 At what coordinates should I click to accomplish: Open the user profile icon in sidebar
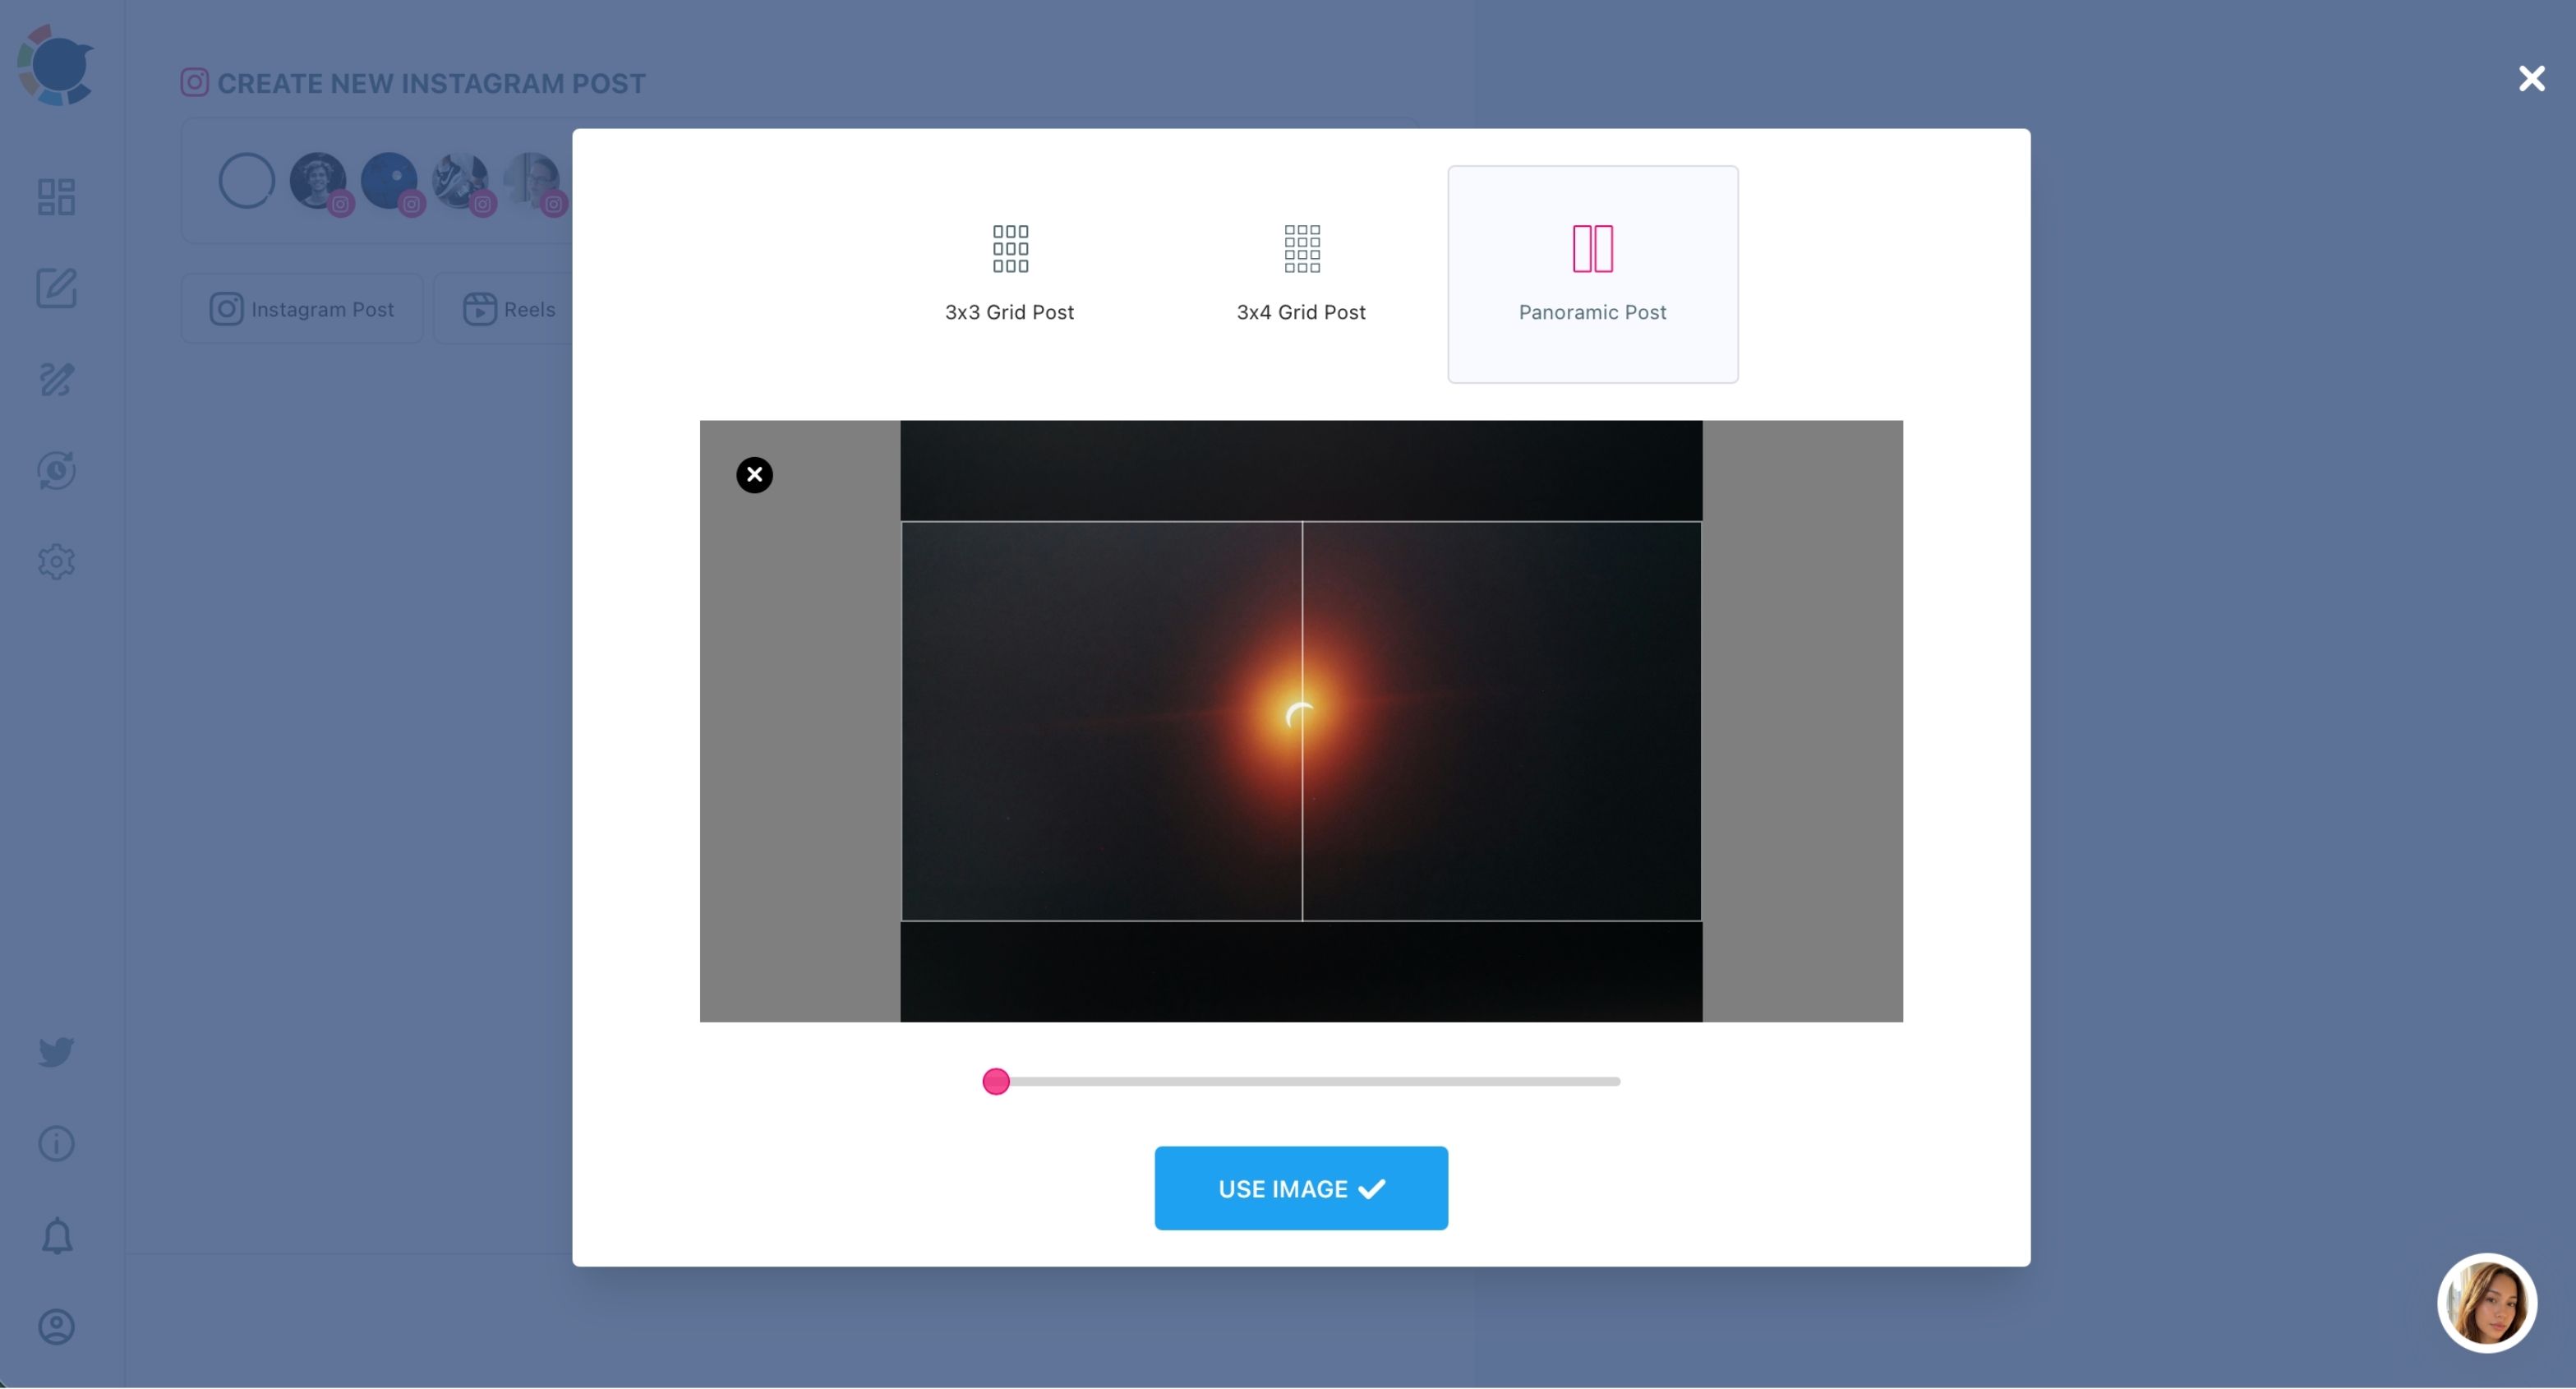click(56, 1327)
